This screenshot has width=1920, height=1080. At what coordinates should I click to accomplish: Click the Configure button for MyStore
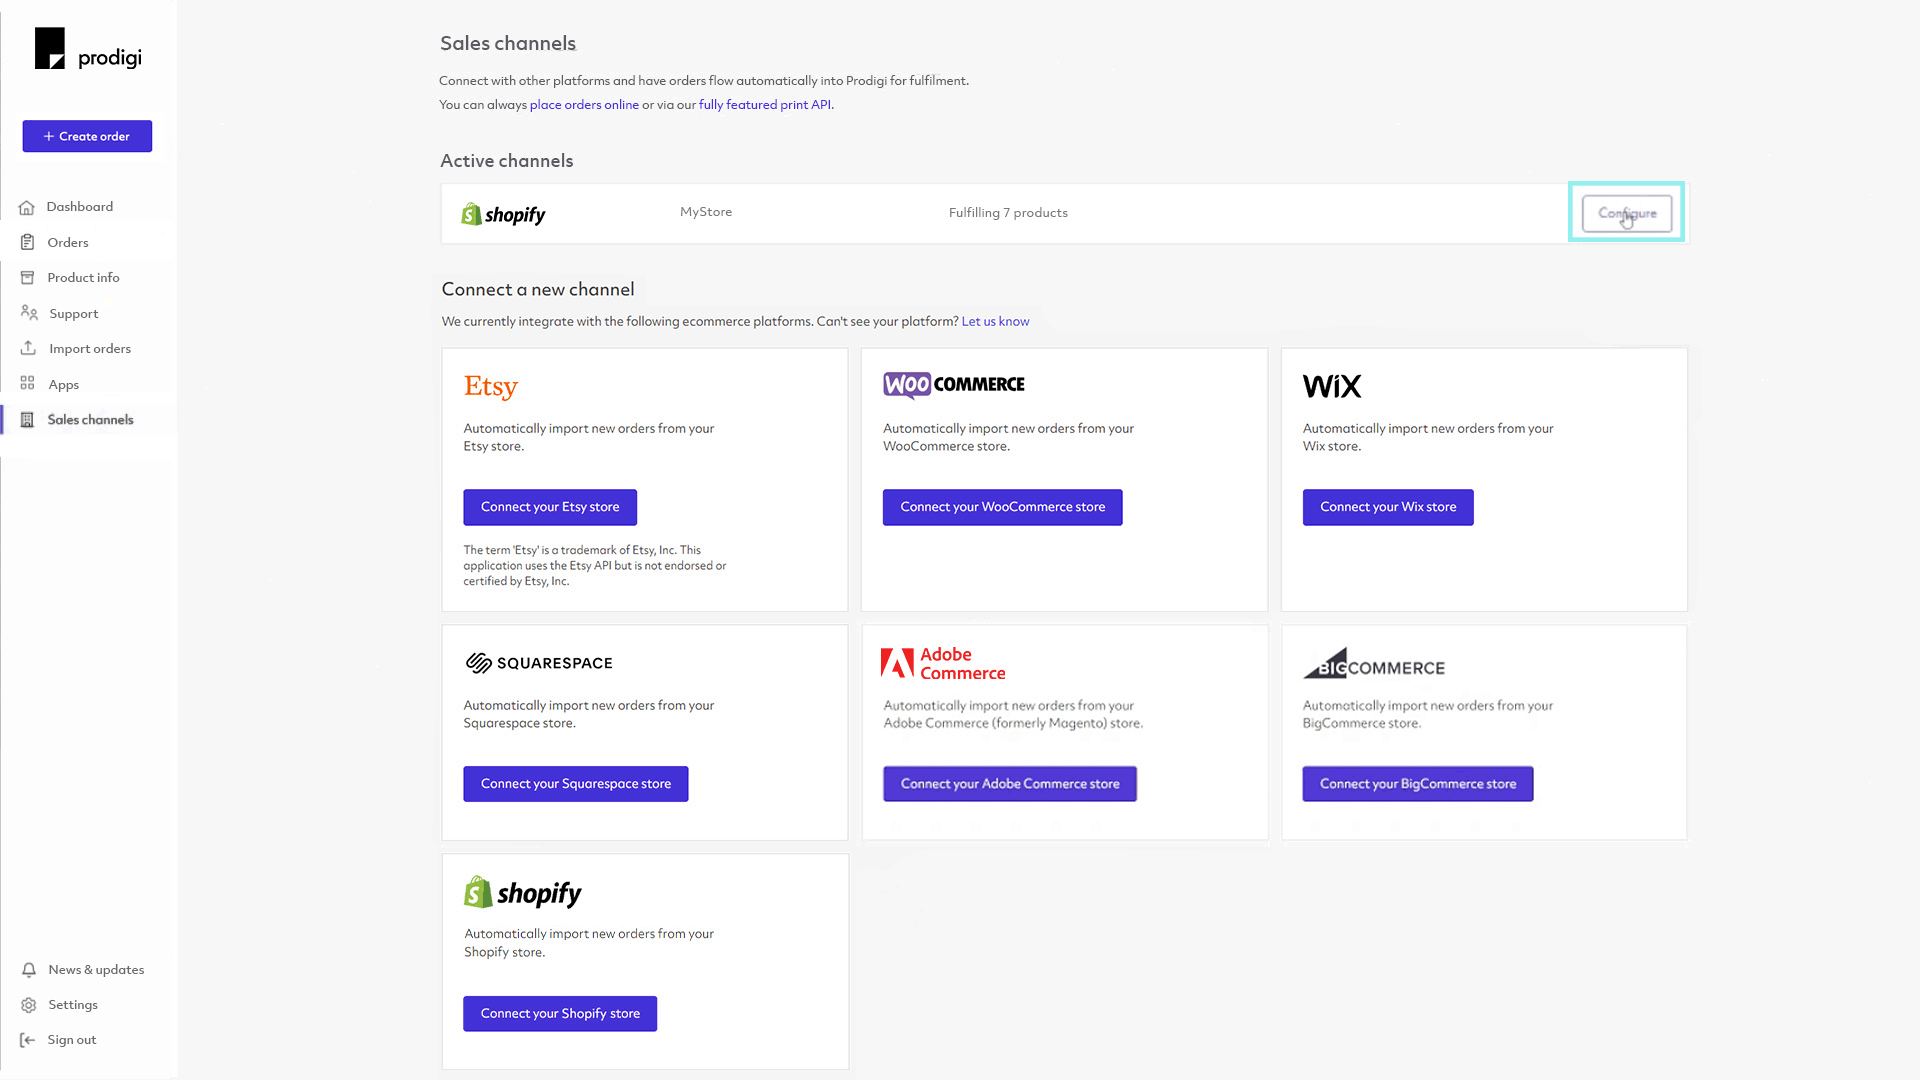point(1627,212)
